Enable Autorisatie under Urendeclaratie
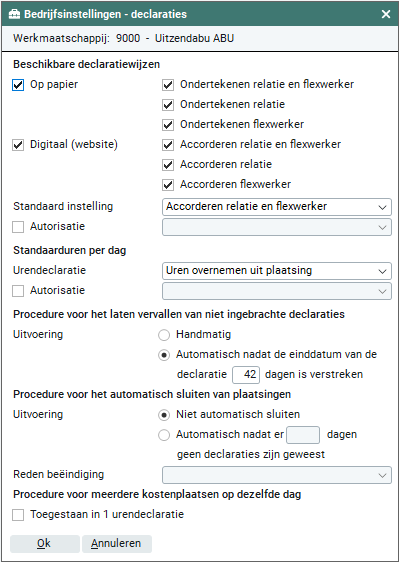This screenshot has height=562, width=399. [18, 291]
